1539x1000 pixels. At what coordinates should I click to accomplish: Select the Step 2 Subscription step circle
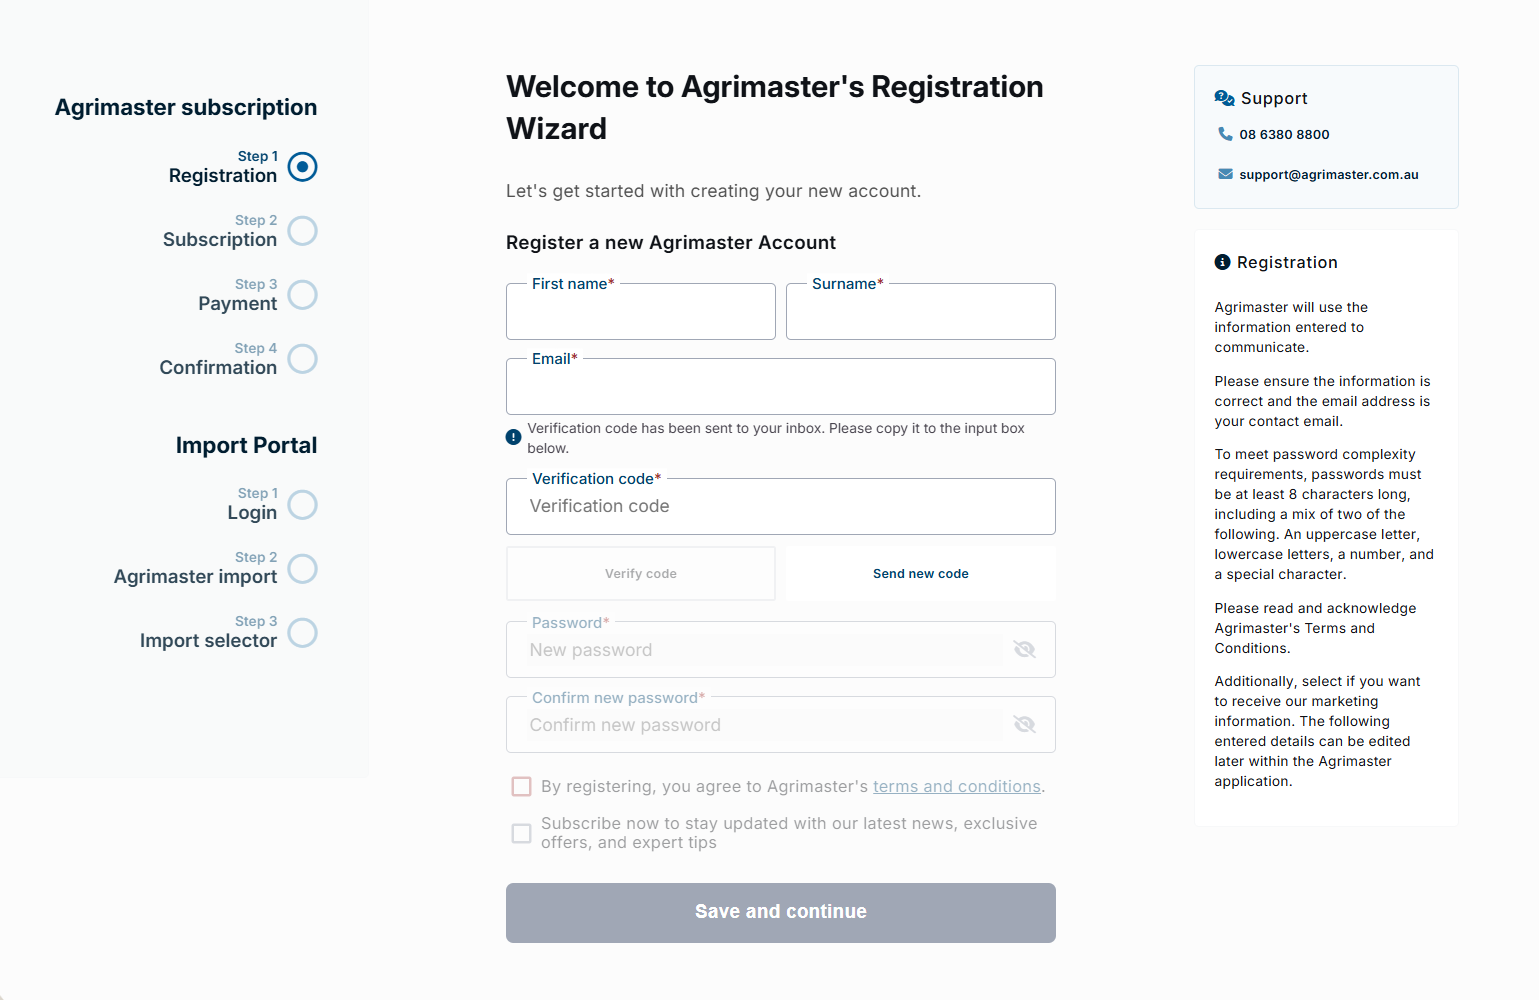point(303,231)
